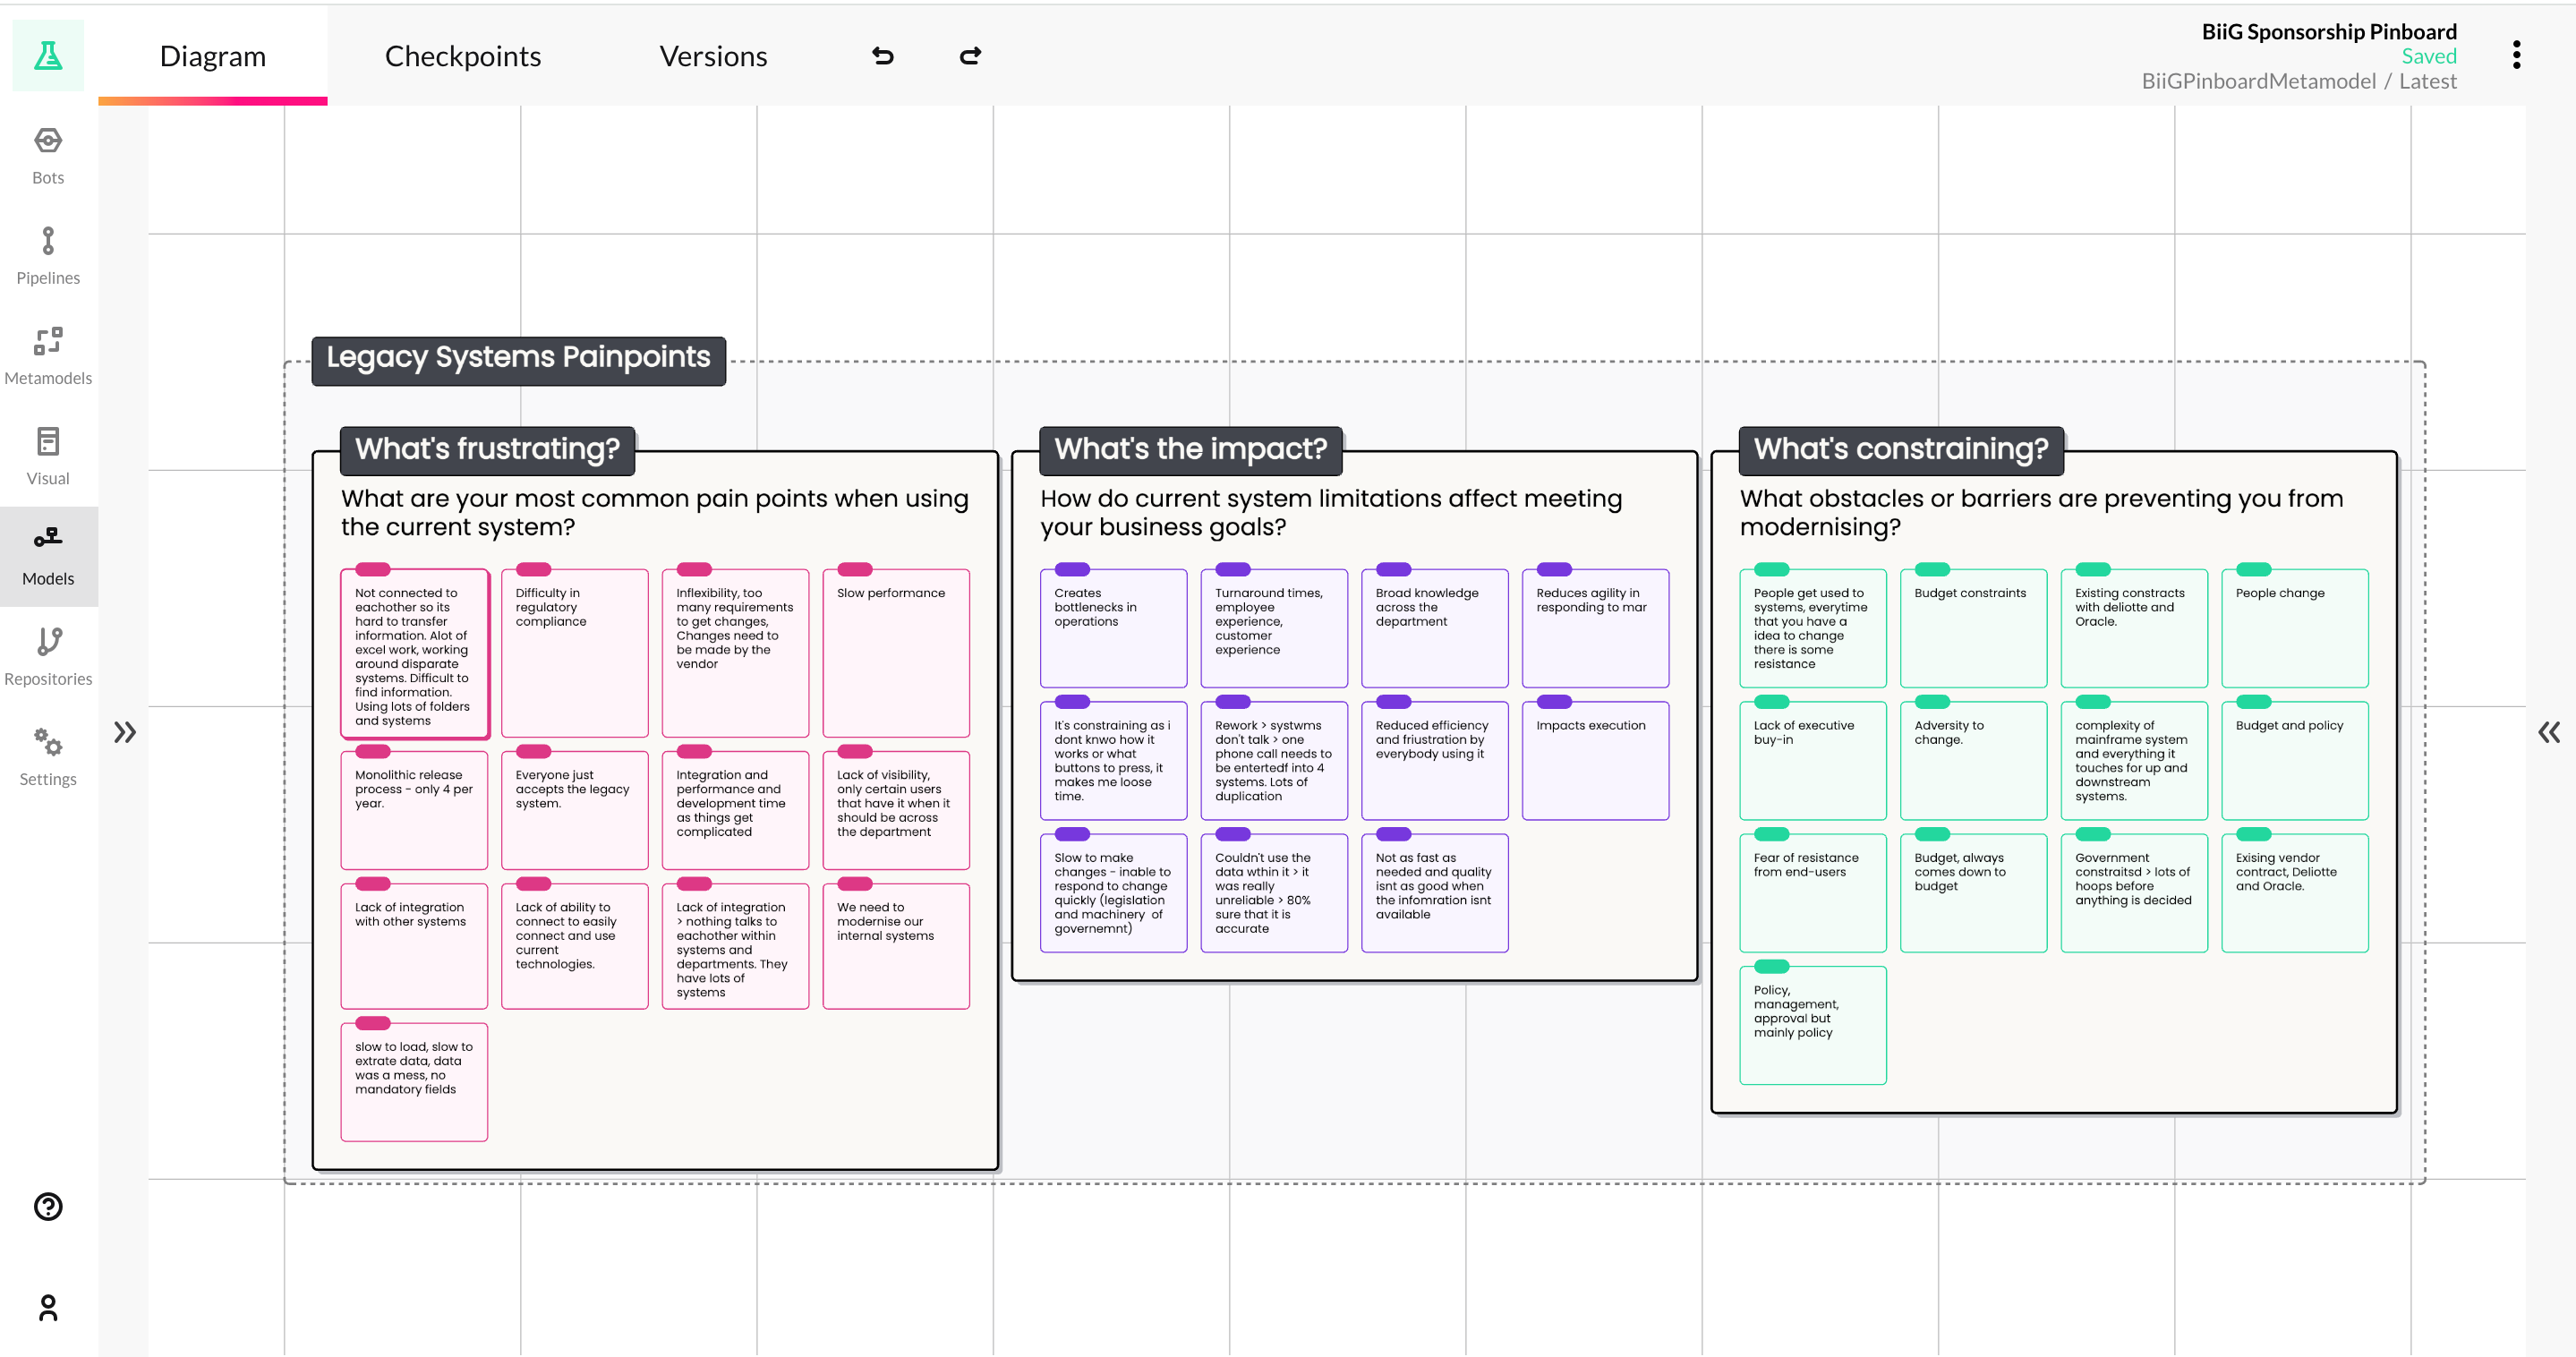Open the help question mark icon

pos(48,1207)
